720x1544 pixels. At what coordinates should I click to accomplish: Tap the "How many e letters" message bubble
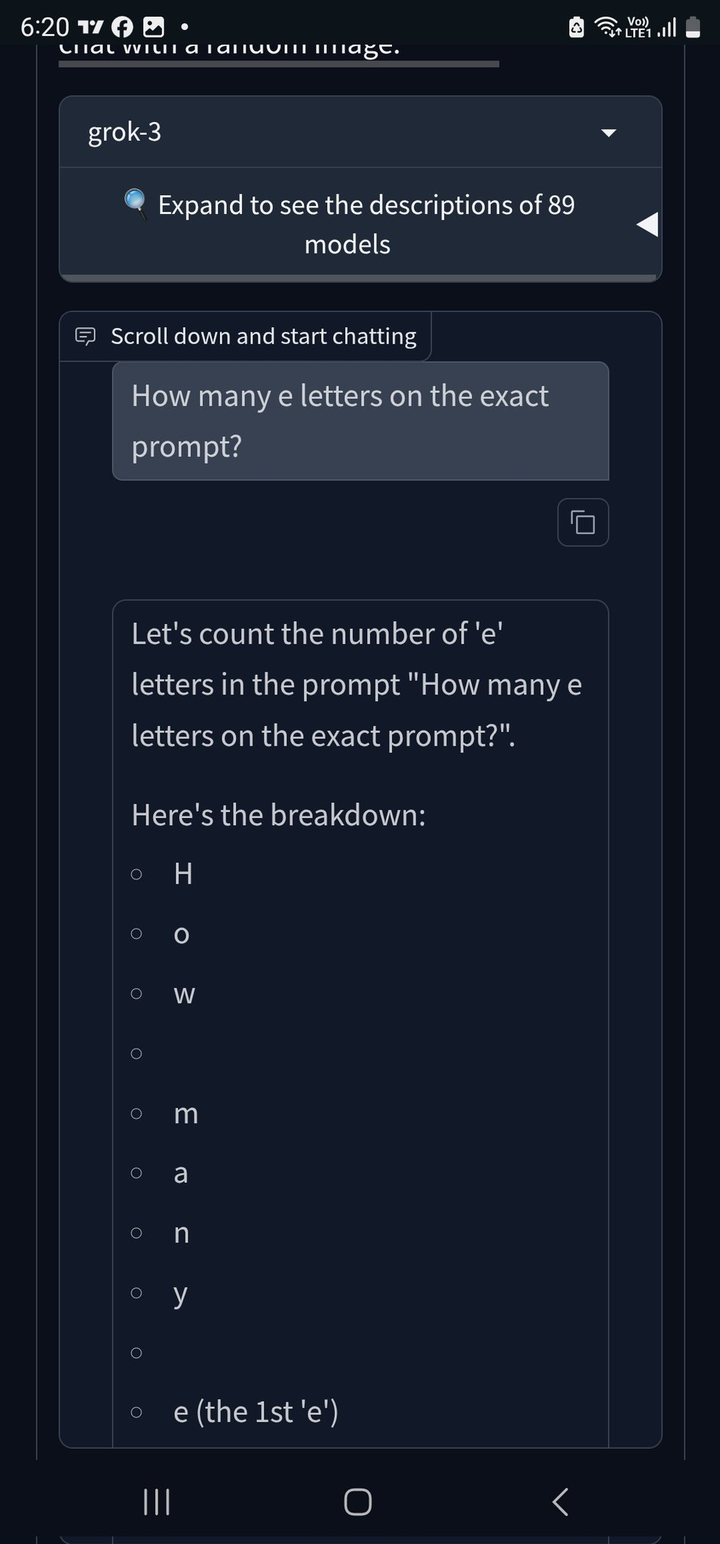[360, 421]
